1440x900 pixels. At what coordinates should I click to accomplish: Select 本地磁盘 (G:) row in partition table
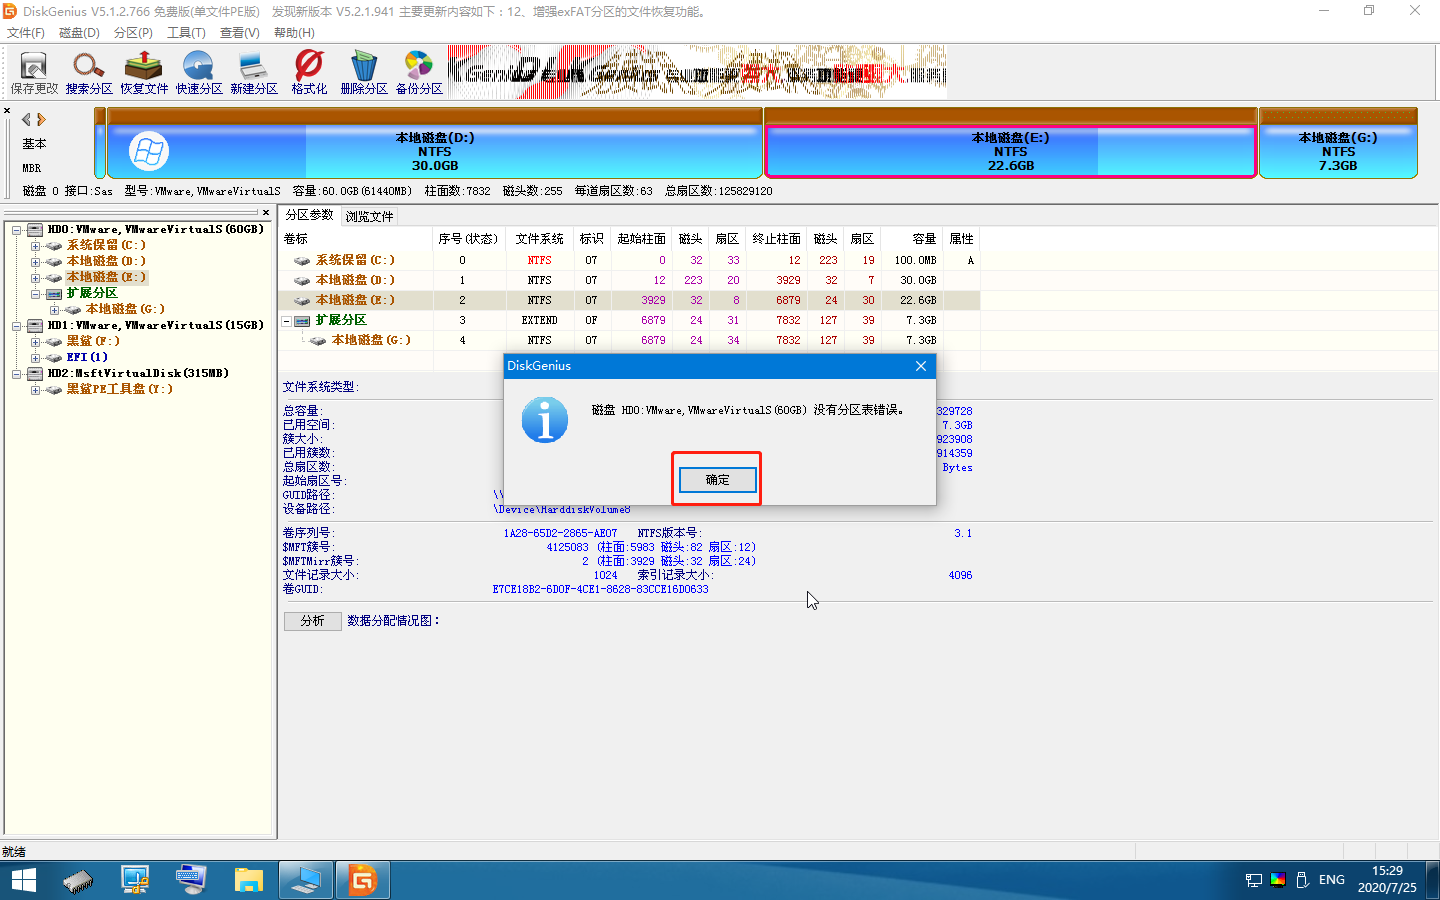(x=628, y=340)
